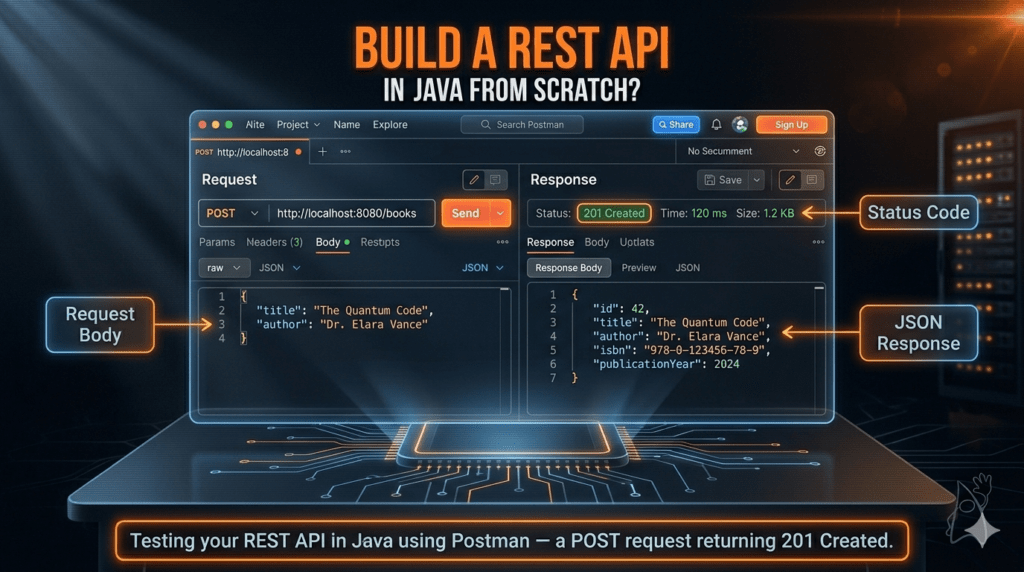
Task: Click the Send button
Action: click(466, 214)
